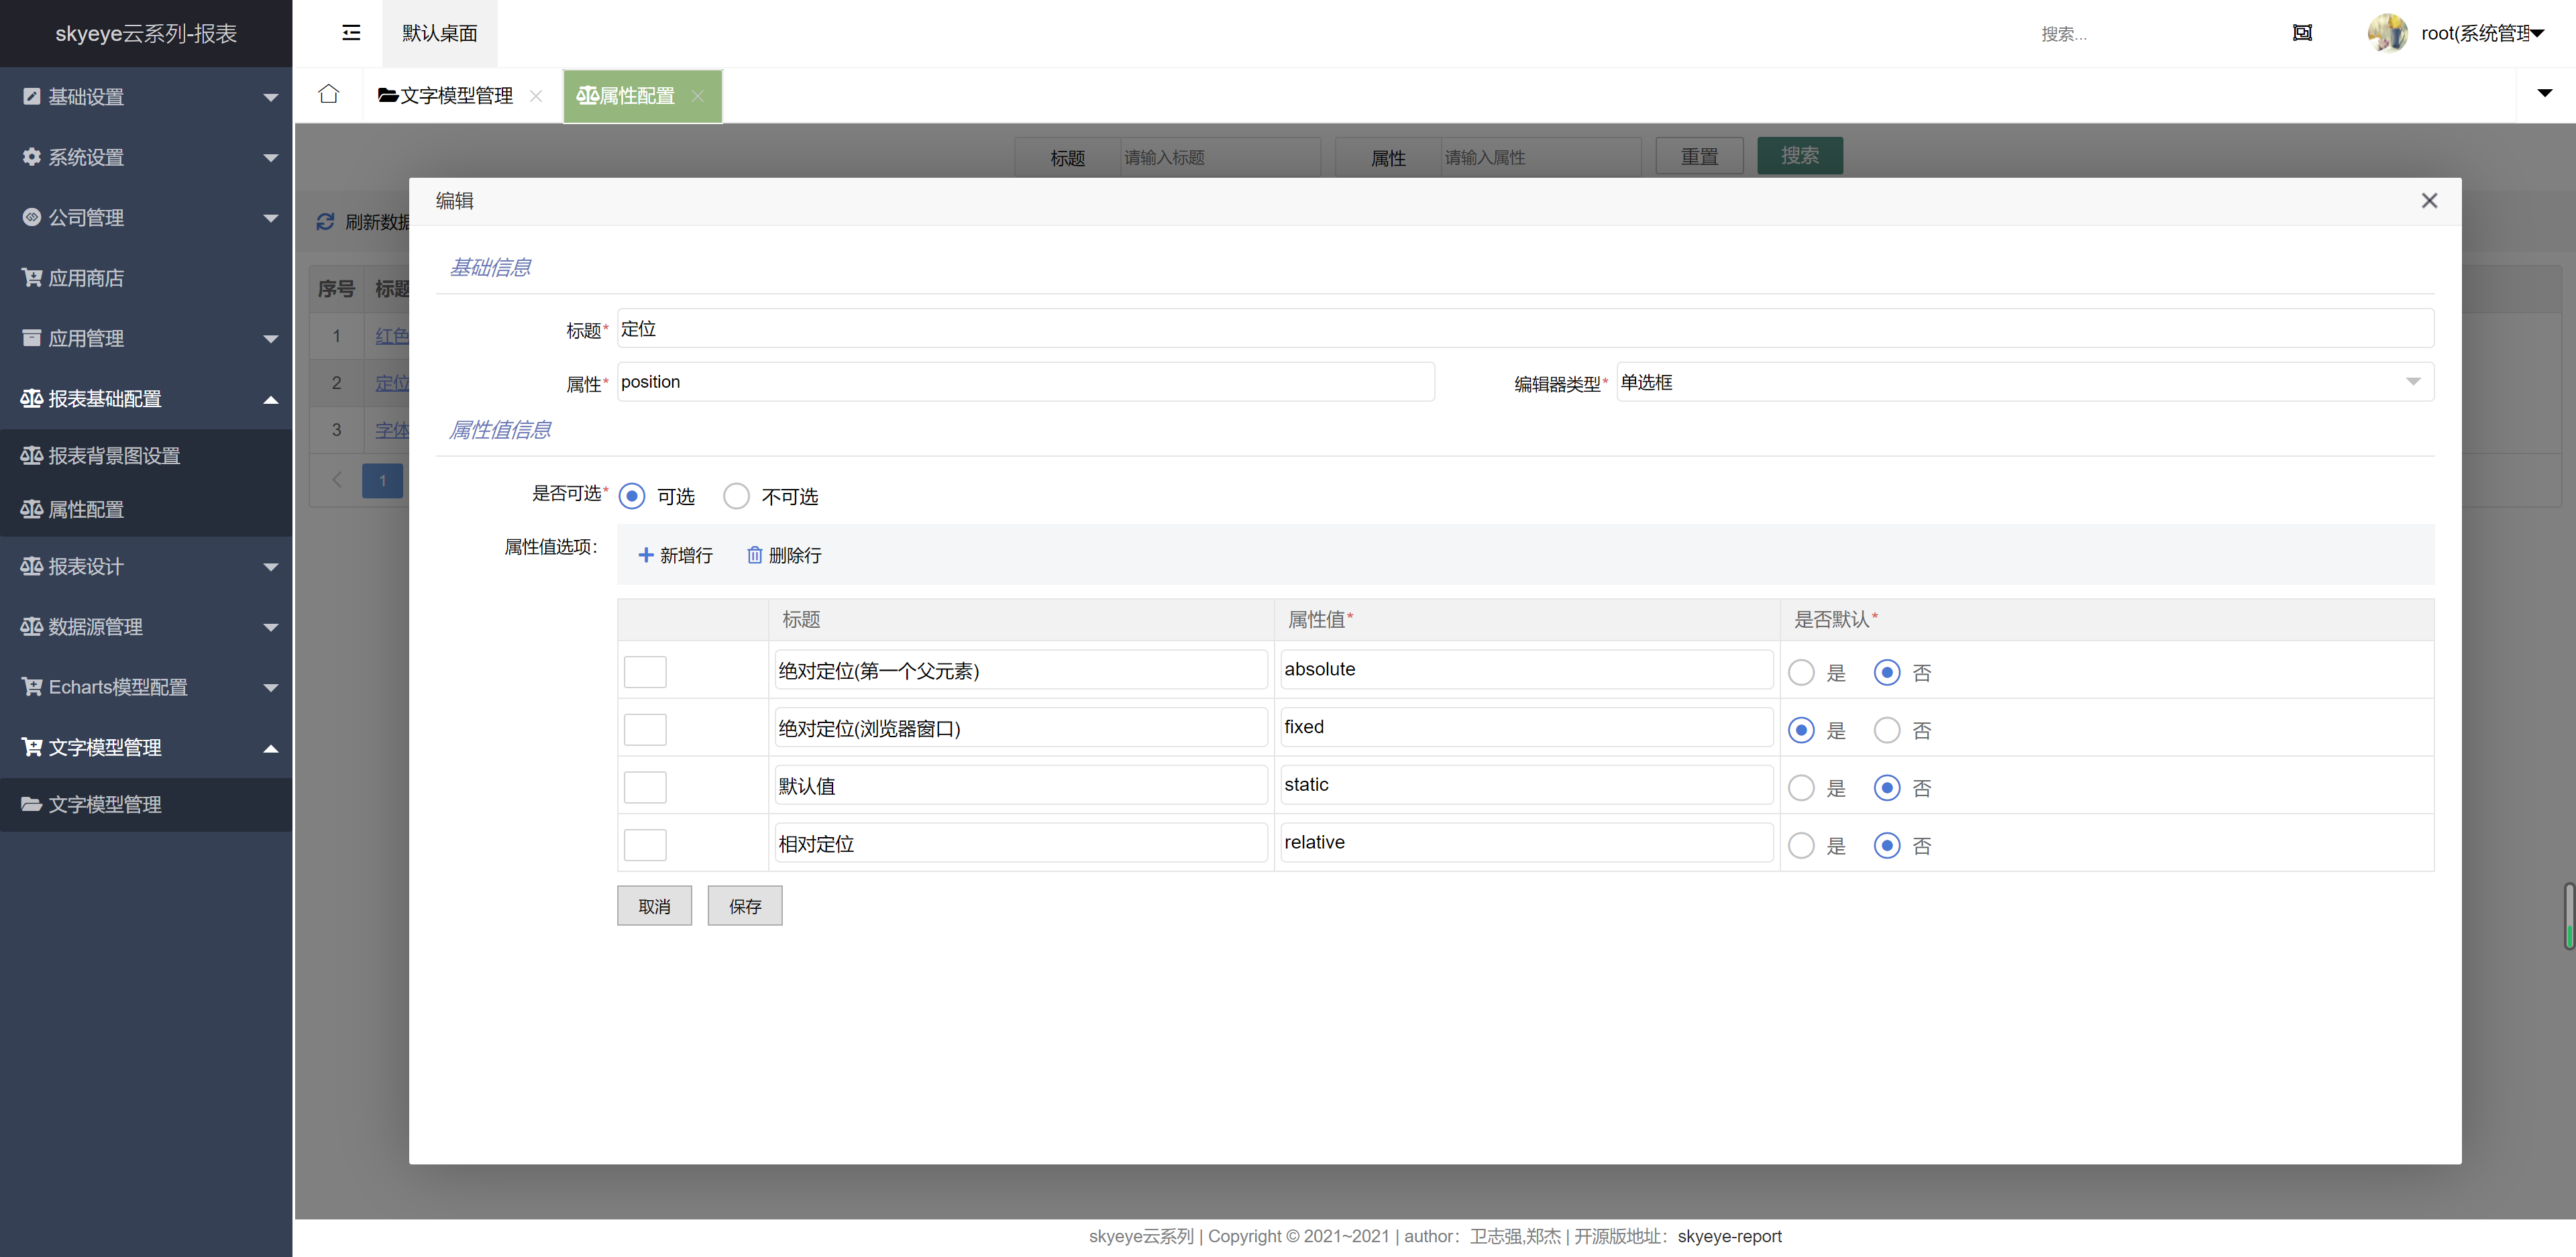Select 是 radio for 绝对定位(浏览器窗口)
Image resolution: width=2576 pixels, height=1257 pixels.
(x=1803, y=728)
